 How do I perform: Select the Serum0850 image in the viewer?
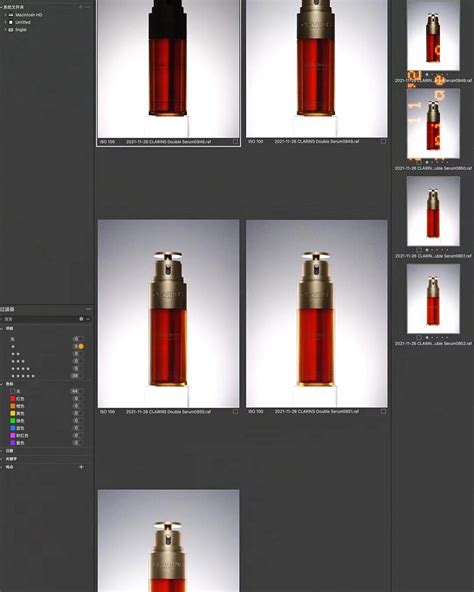coord(168,313)
